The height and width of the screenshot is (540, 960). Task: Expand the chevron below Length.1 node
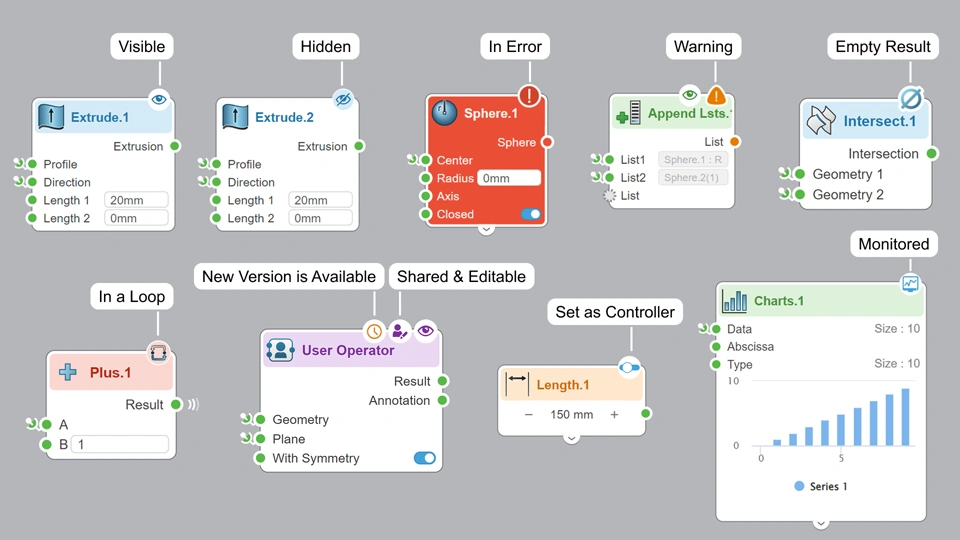coord(571,438)
